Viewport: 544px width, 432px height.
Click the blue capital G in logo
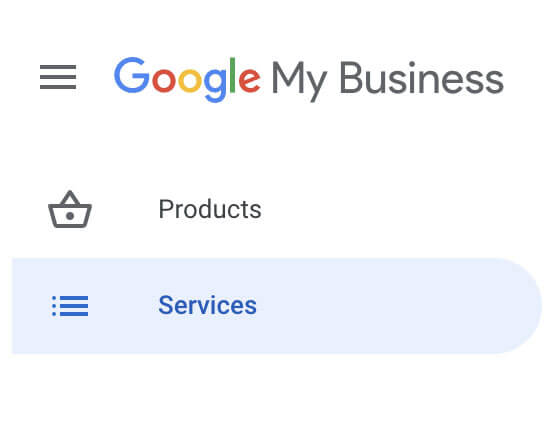point(131,75)
